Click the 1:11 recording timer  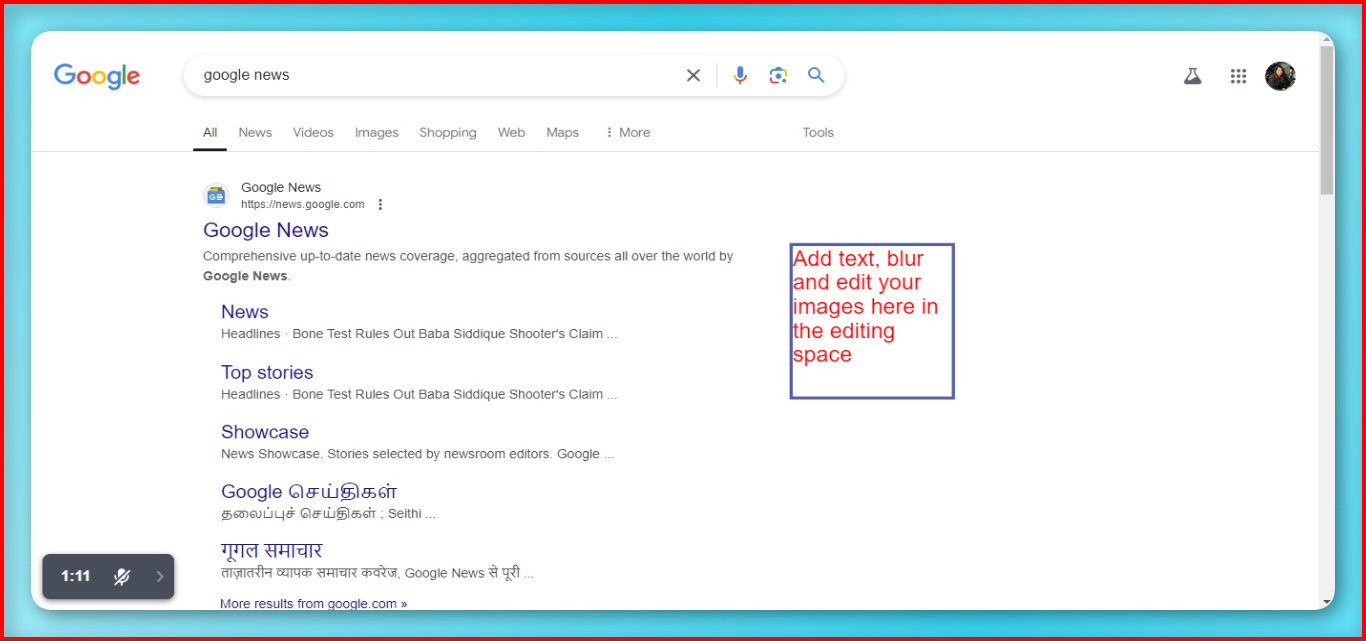pyautogui.click(x=76, y=576)
